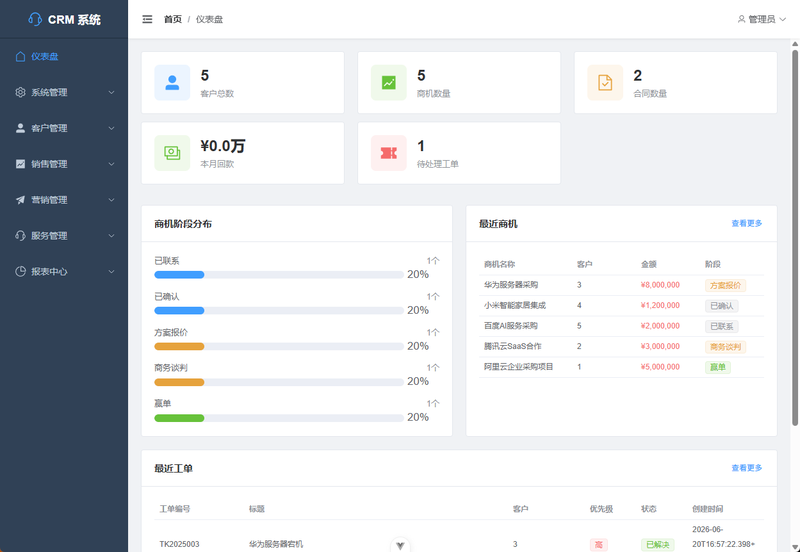Expand the 销售管理 submenu chevron

pyautogui.click(x=111, y=164)
